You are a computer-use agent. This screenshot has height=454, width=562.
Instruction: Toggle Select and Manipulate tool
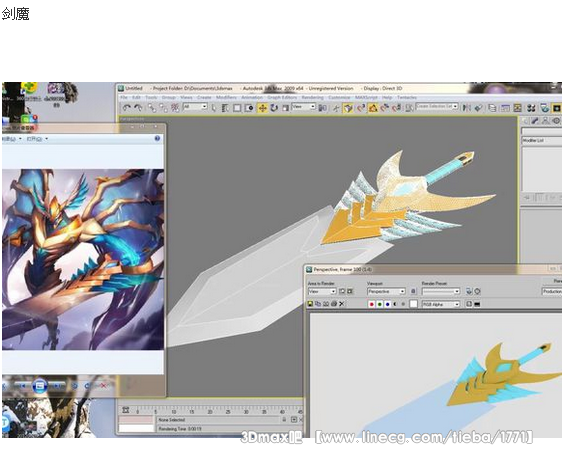click(x=336, y=107)
